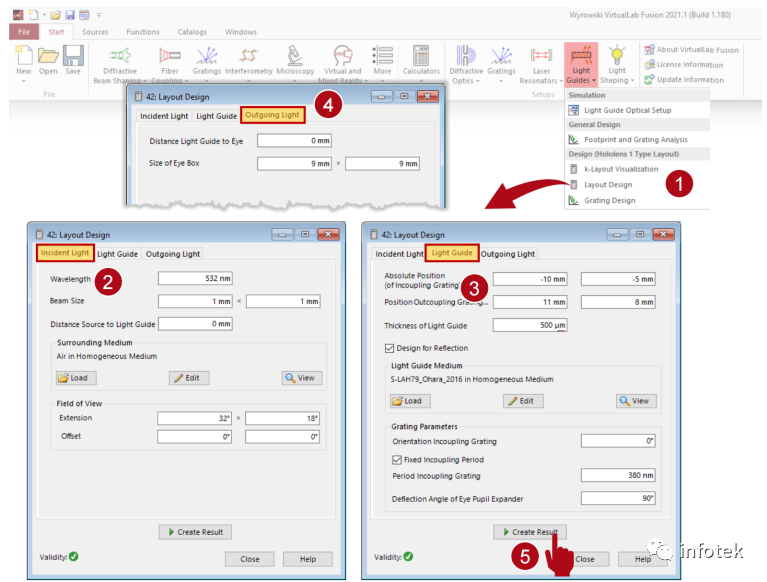Image resolution: width=767 pixels, height=582 pixels.
Task: Click the Field of View Extension 32° field
Action: [194, 418]
